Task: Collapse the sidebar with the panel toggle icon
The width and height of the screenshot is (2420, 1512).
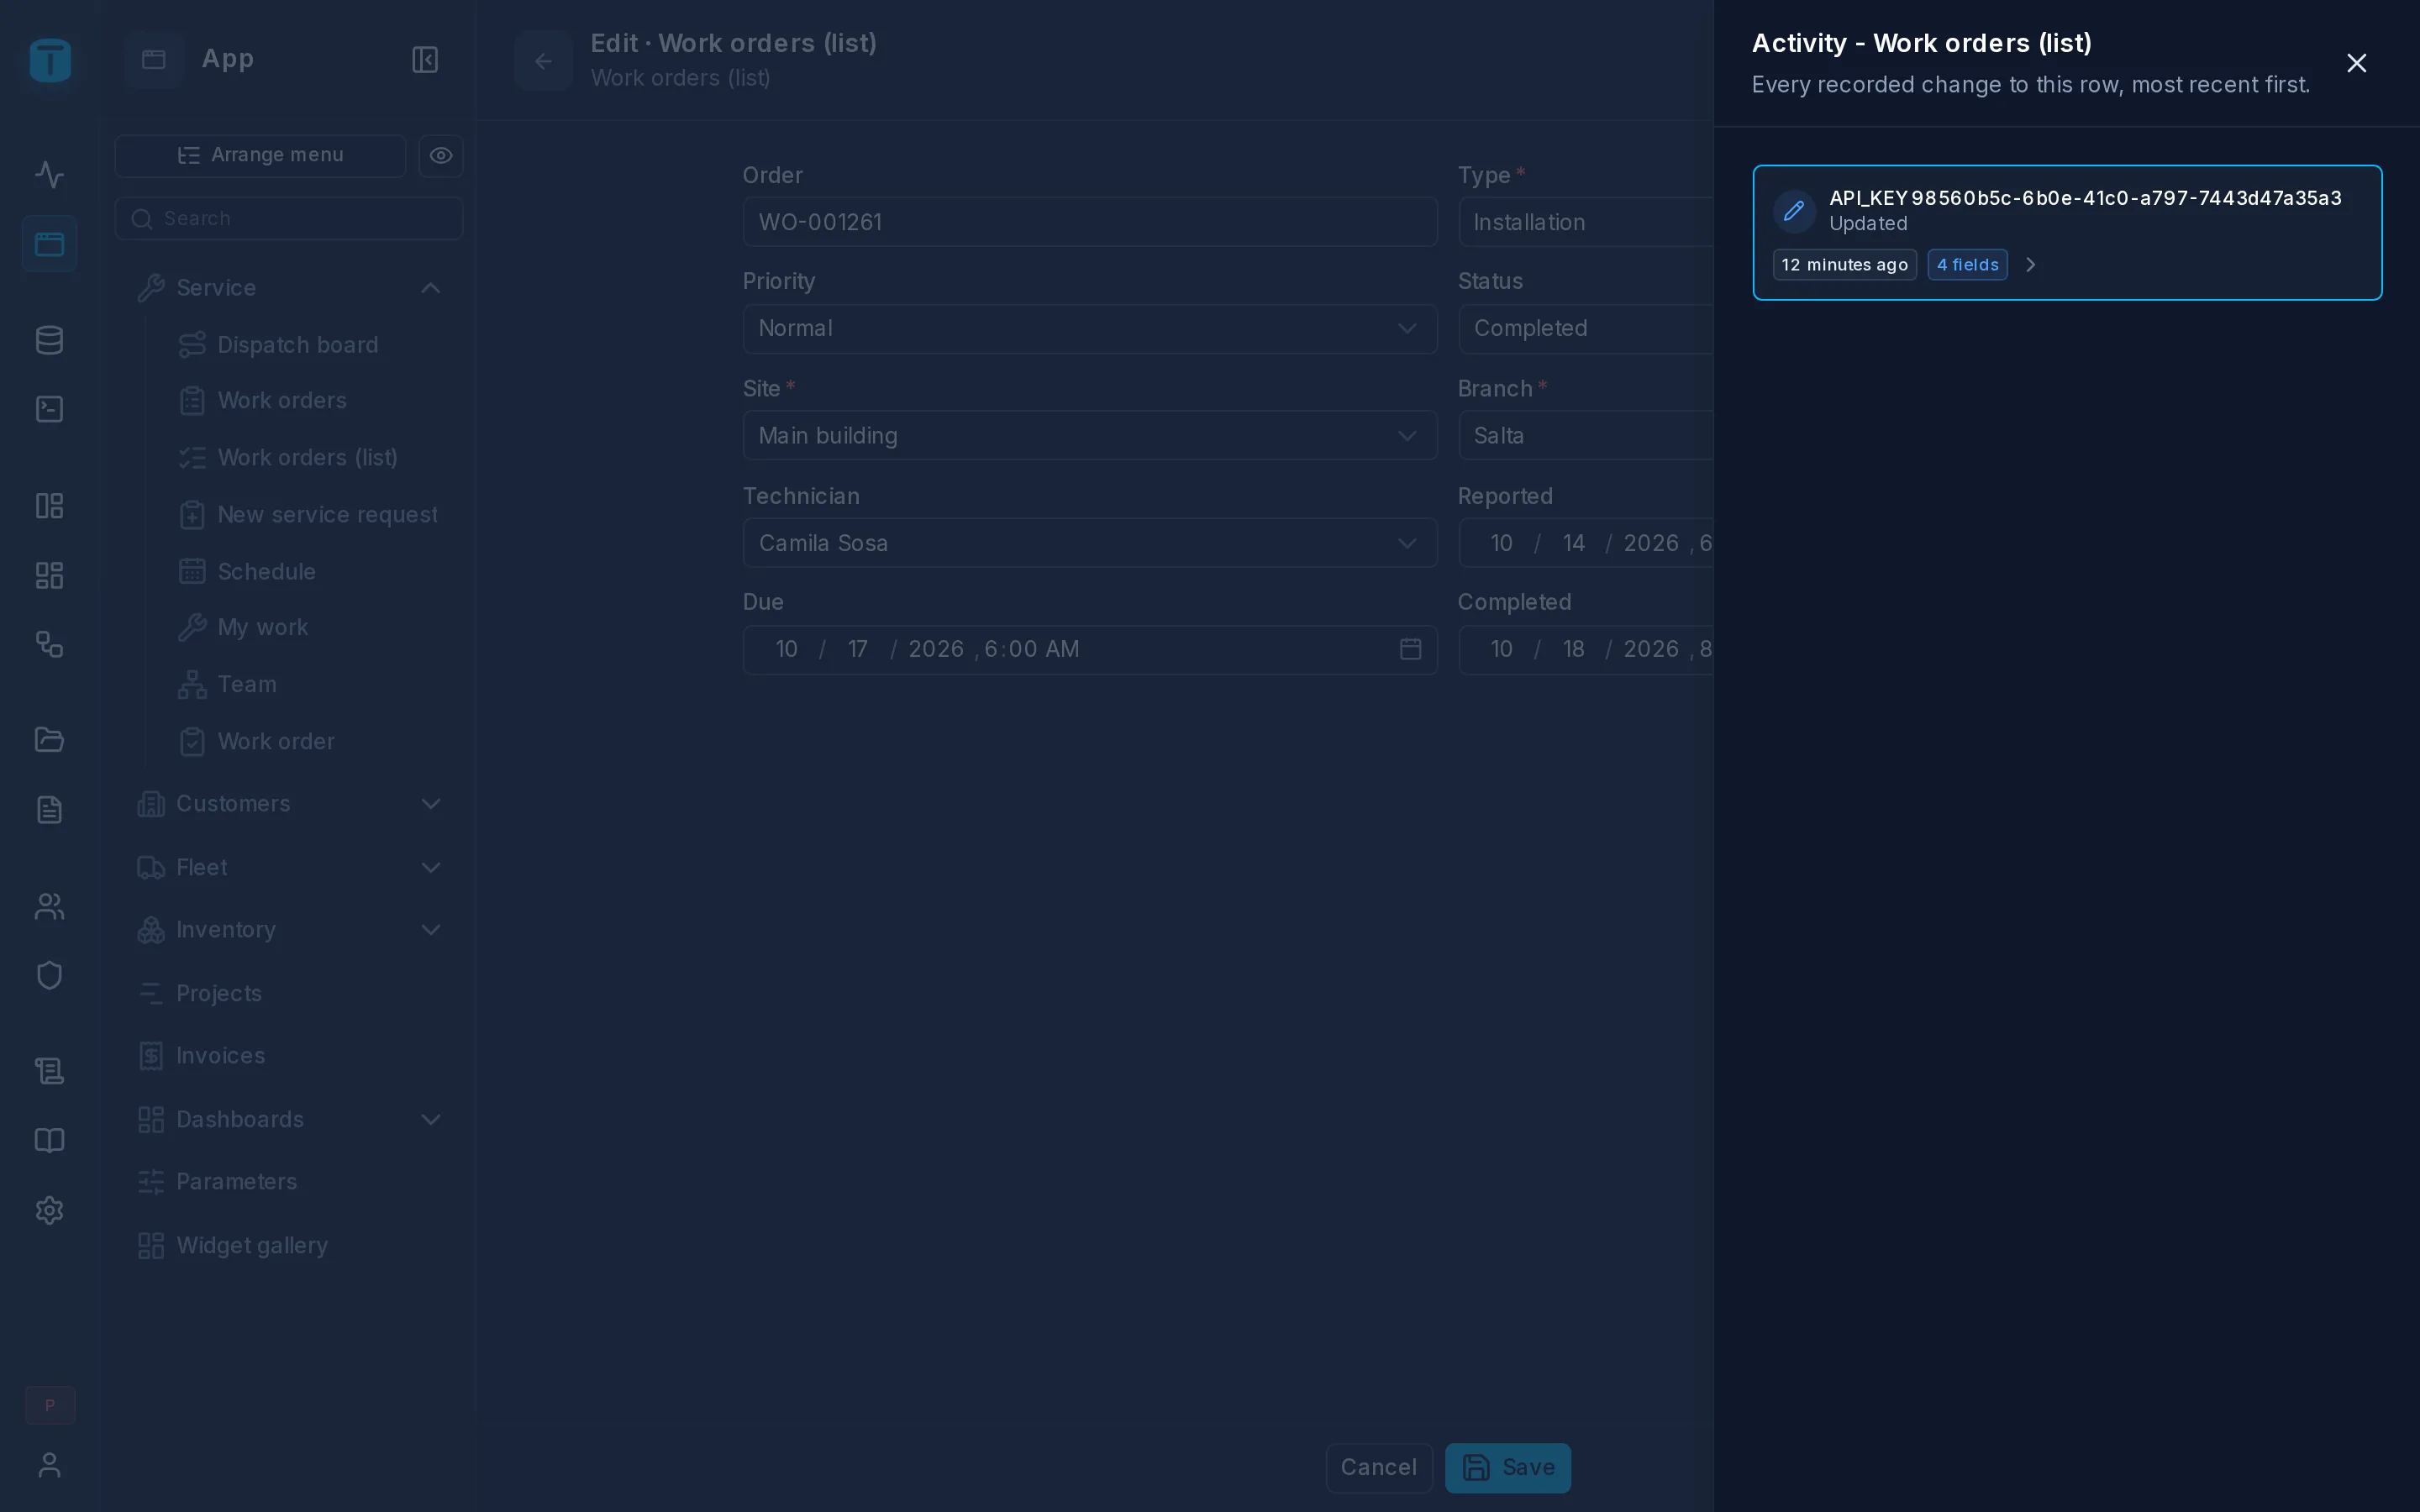Action: [425, 60]
